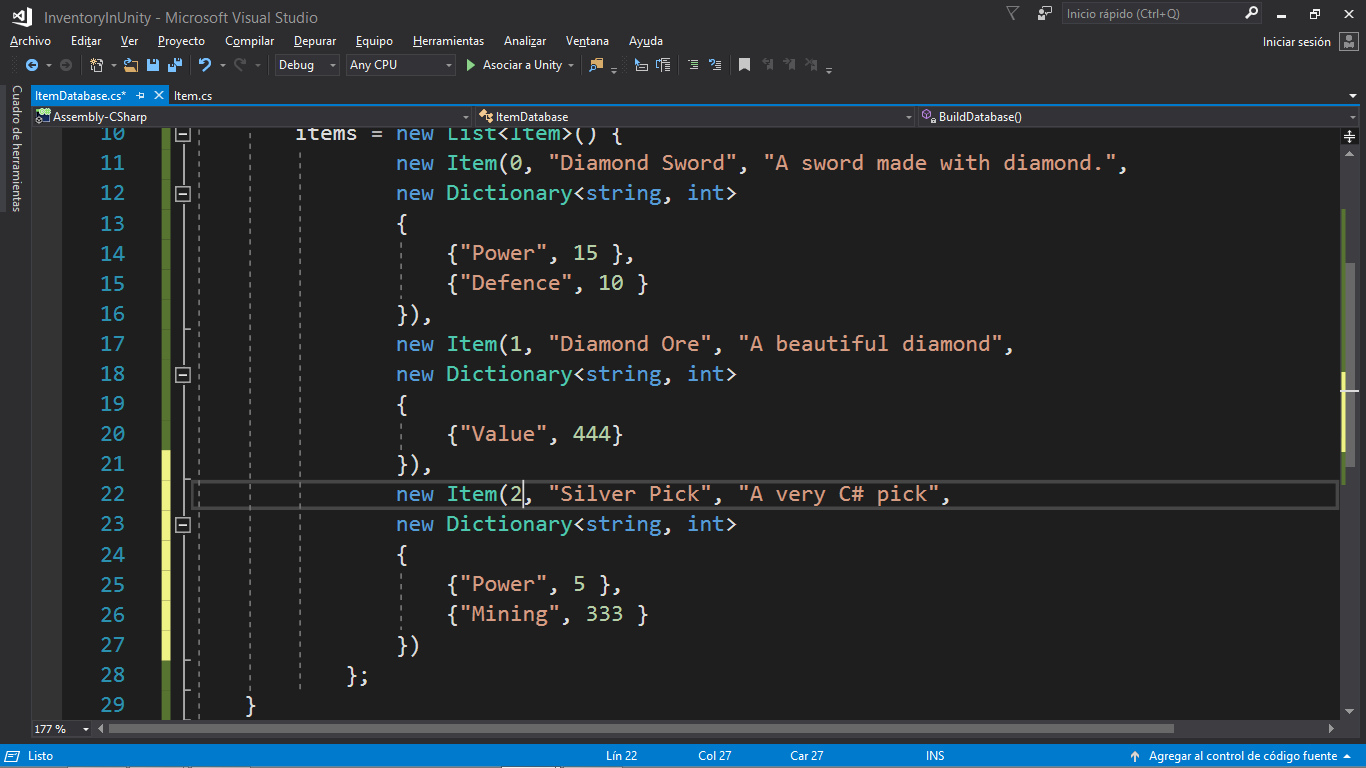The width and height of the screenshot is (1366, 768).
Task: Click Agregar al control de código fuente
Action: coord(1243,756)
